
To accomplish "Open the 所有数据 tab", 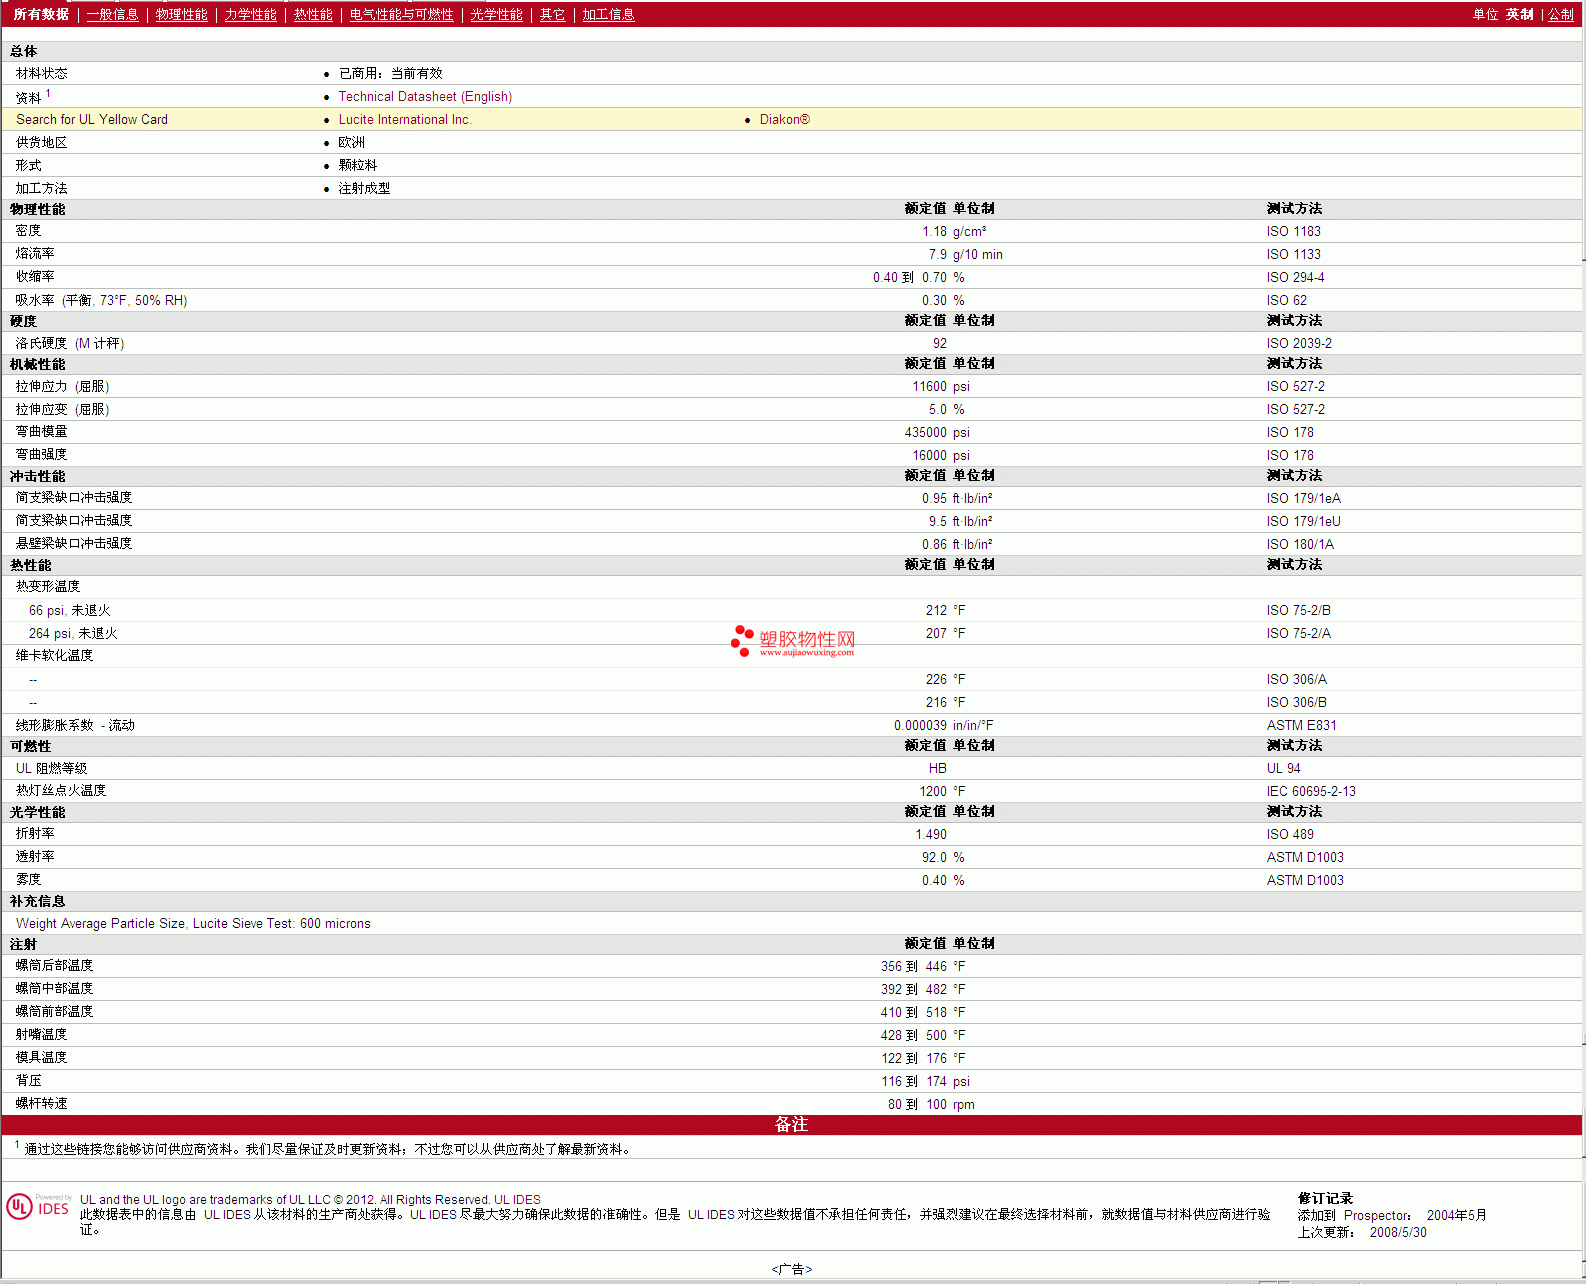I will pos(41,15).
